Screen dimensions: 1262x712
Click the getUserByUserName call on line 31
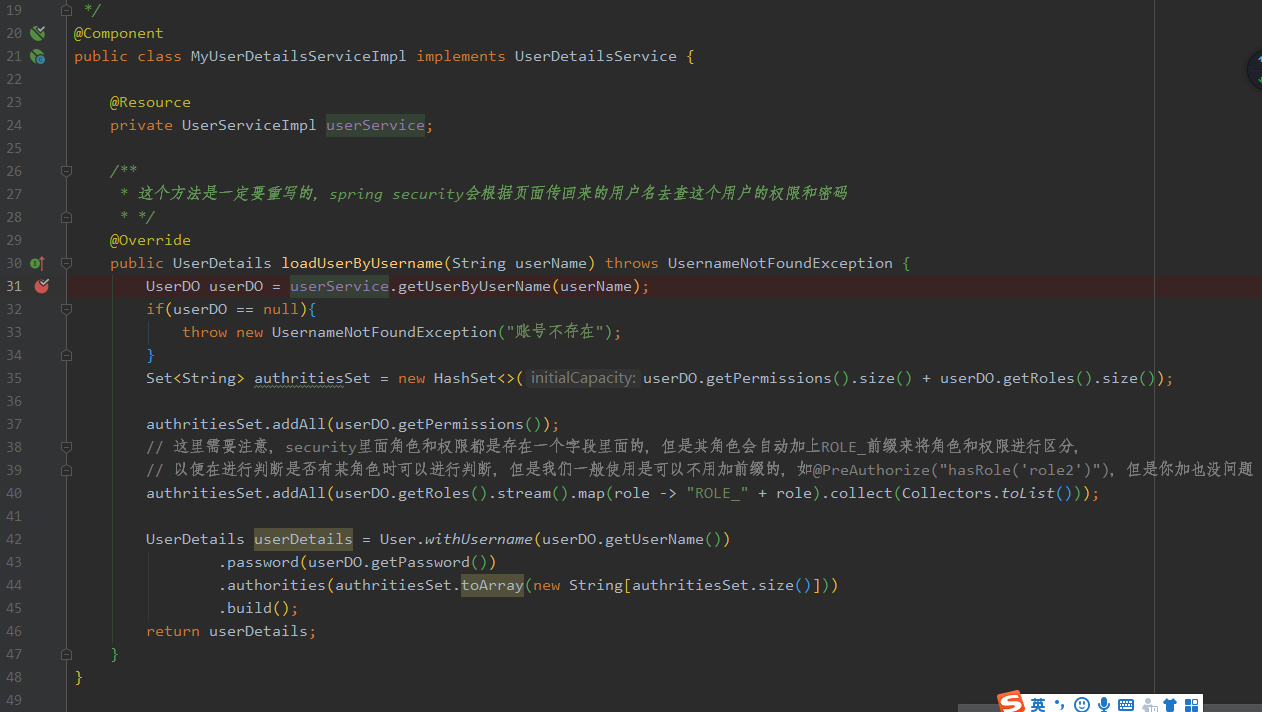(474, 286)
